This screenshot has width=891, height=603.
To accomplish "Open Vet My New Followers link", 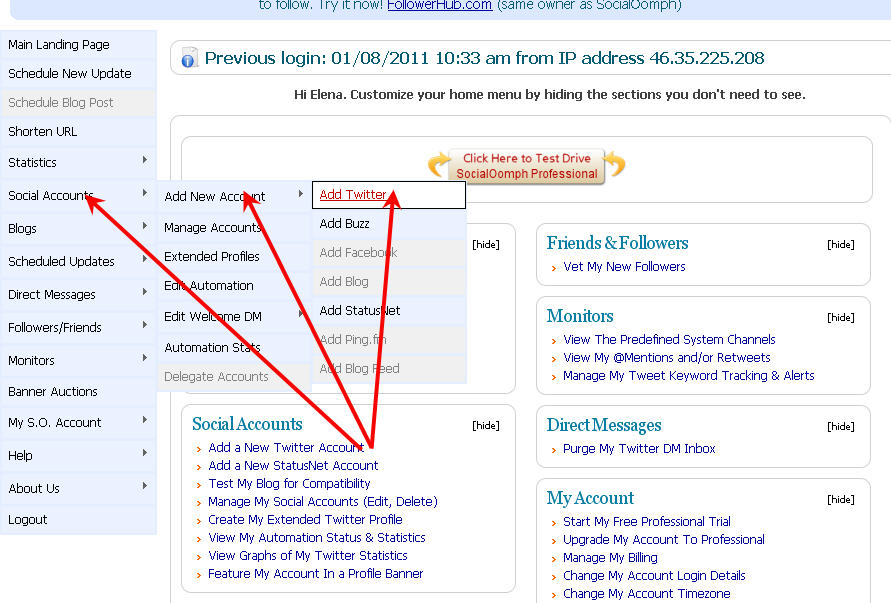I will tap(624, 267).
